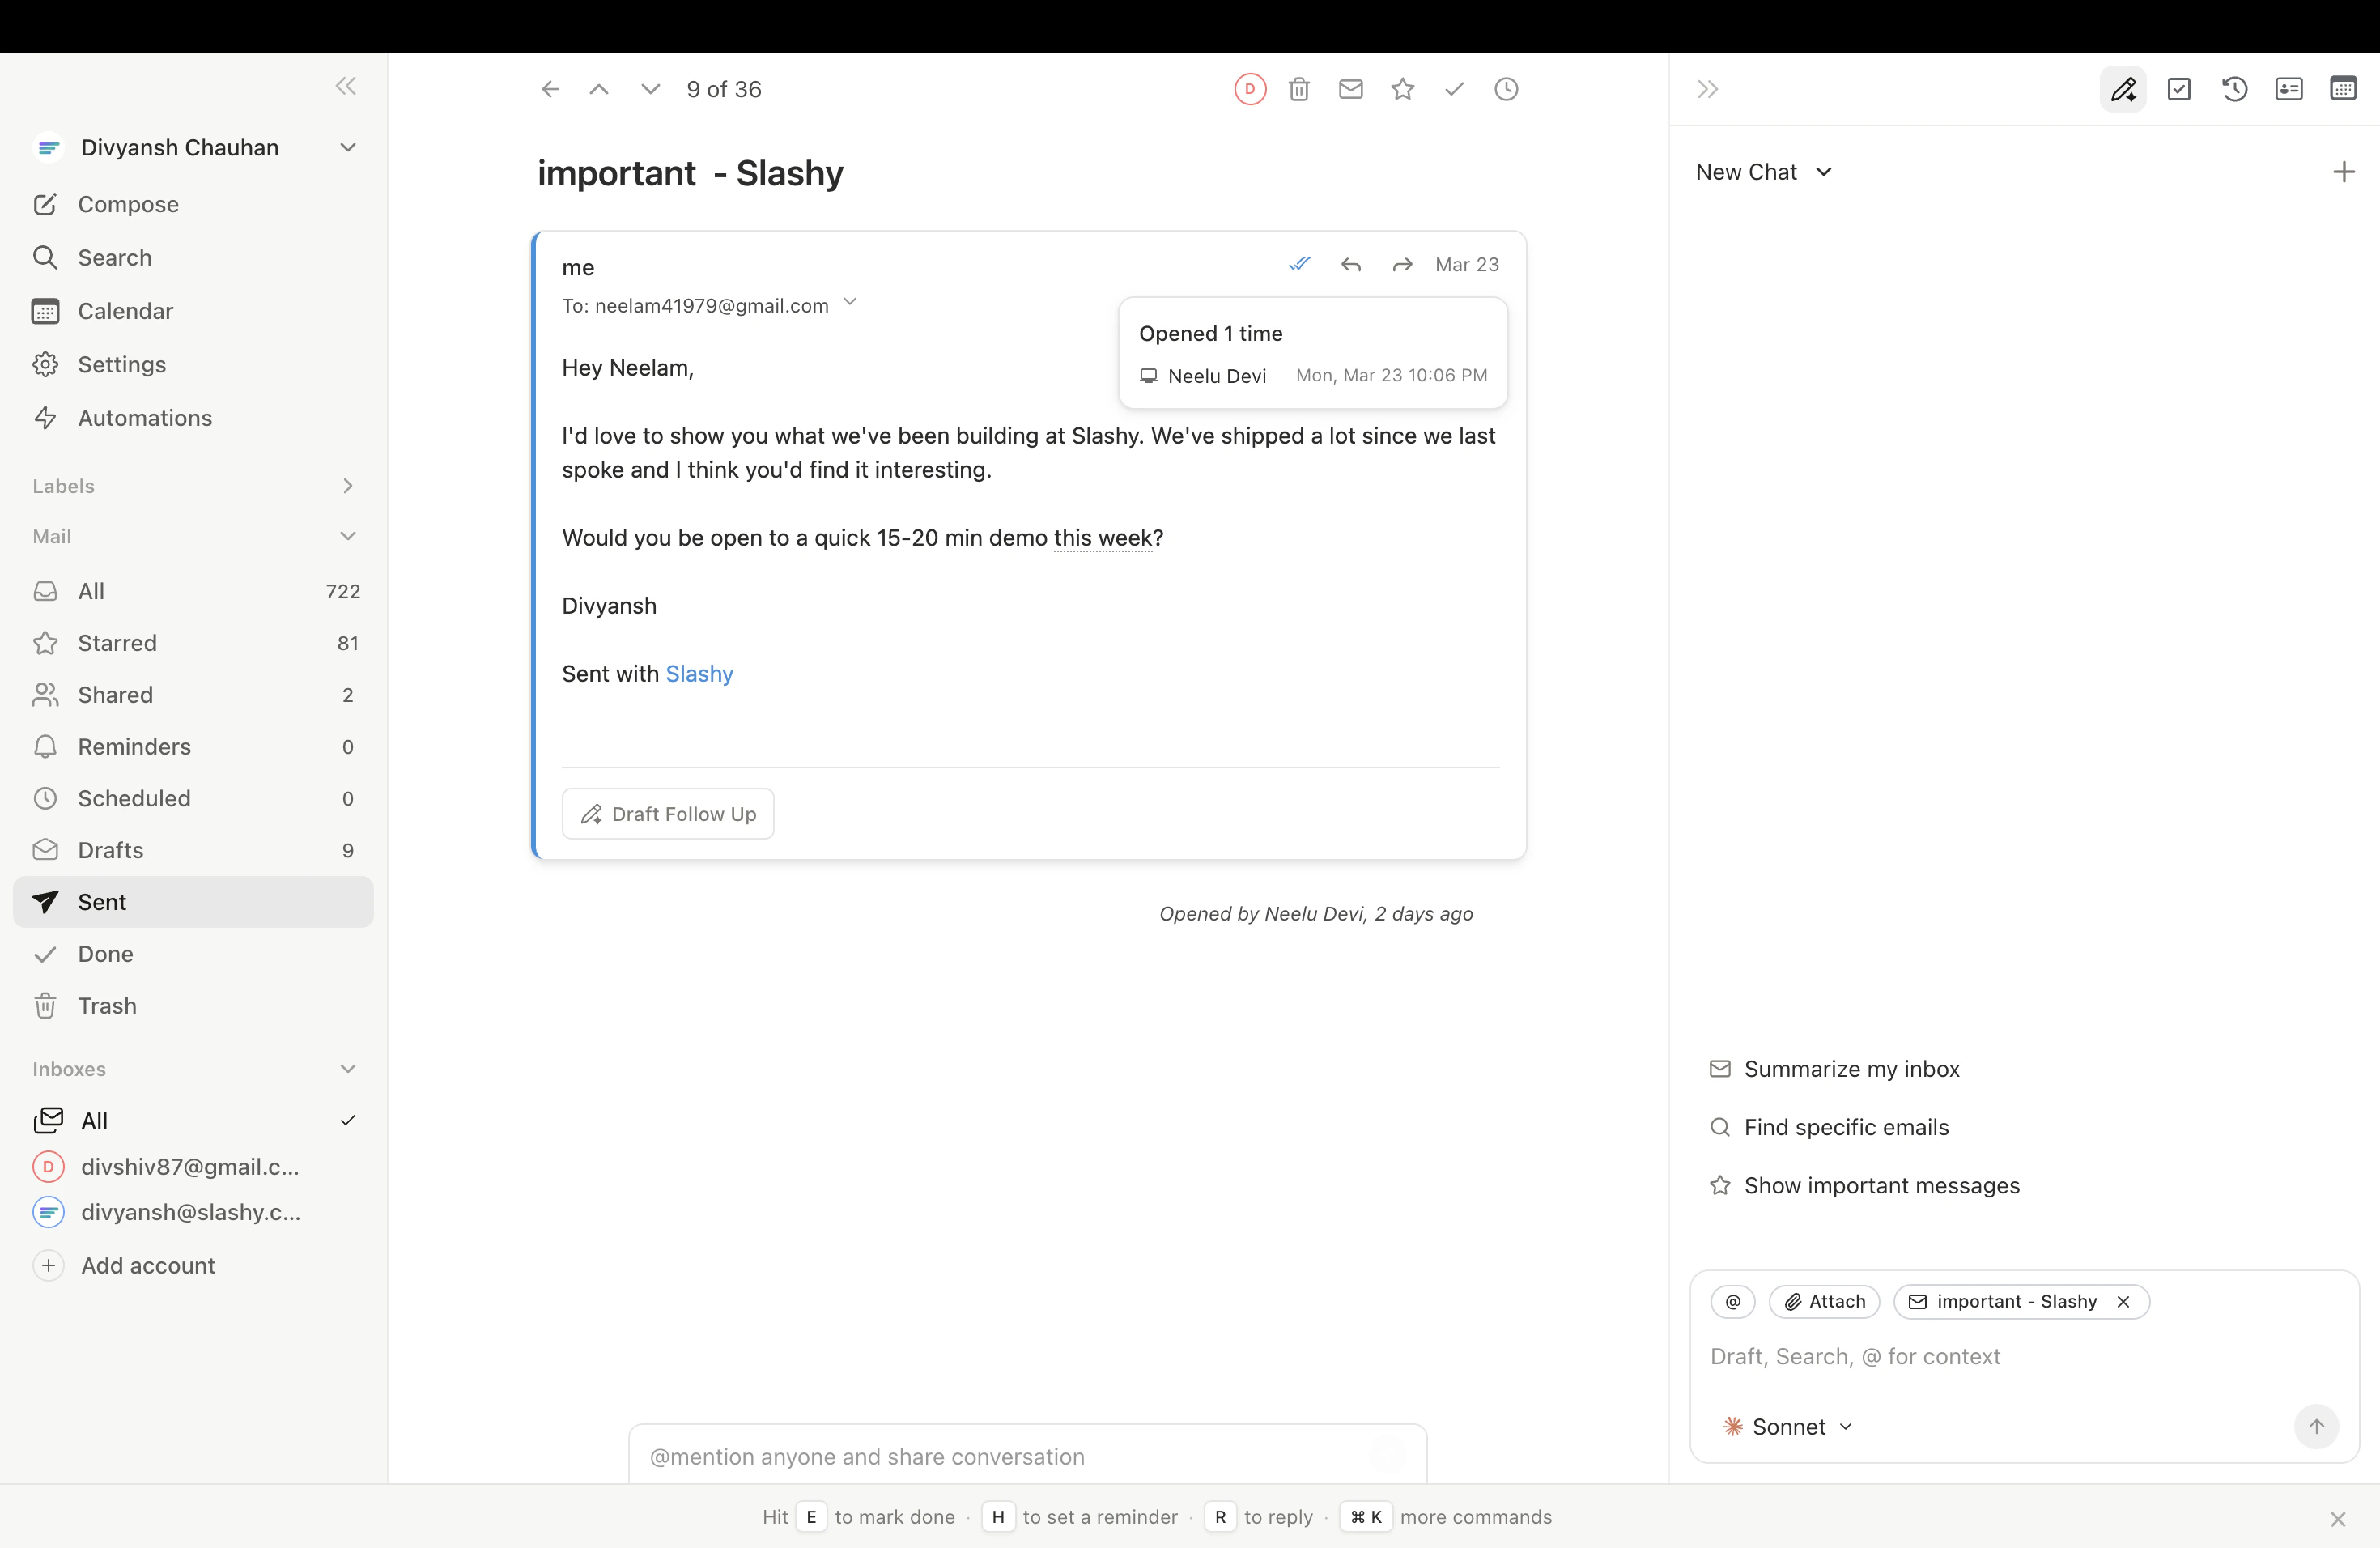
Task: Mark the email unread with the envelope icon
Action: [x=1351, y=88]
